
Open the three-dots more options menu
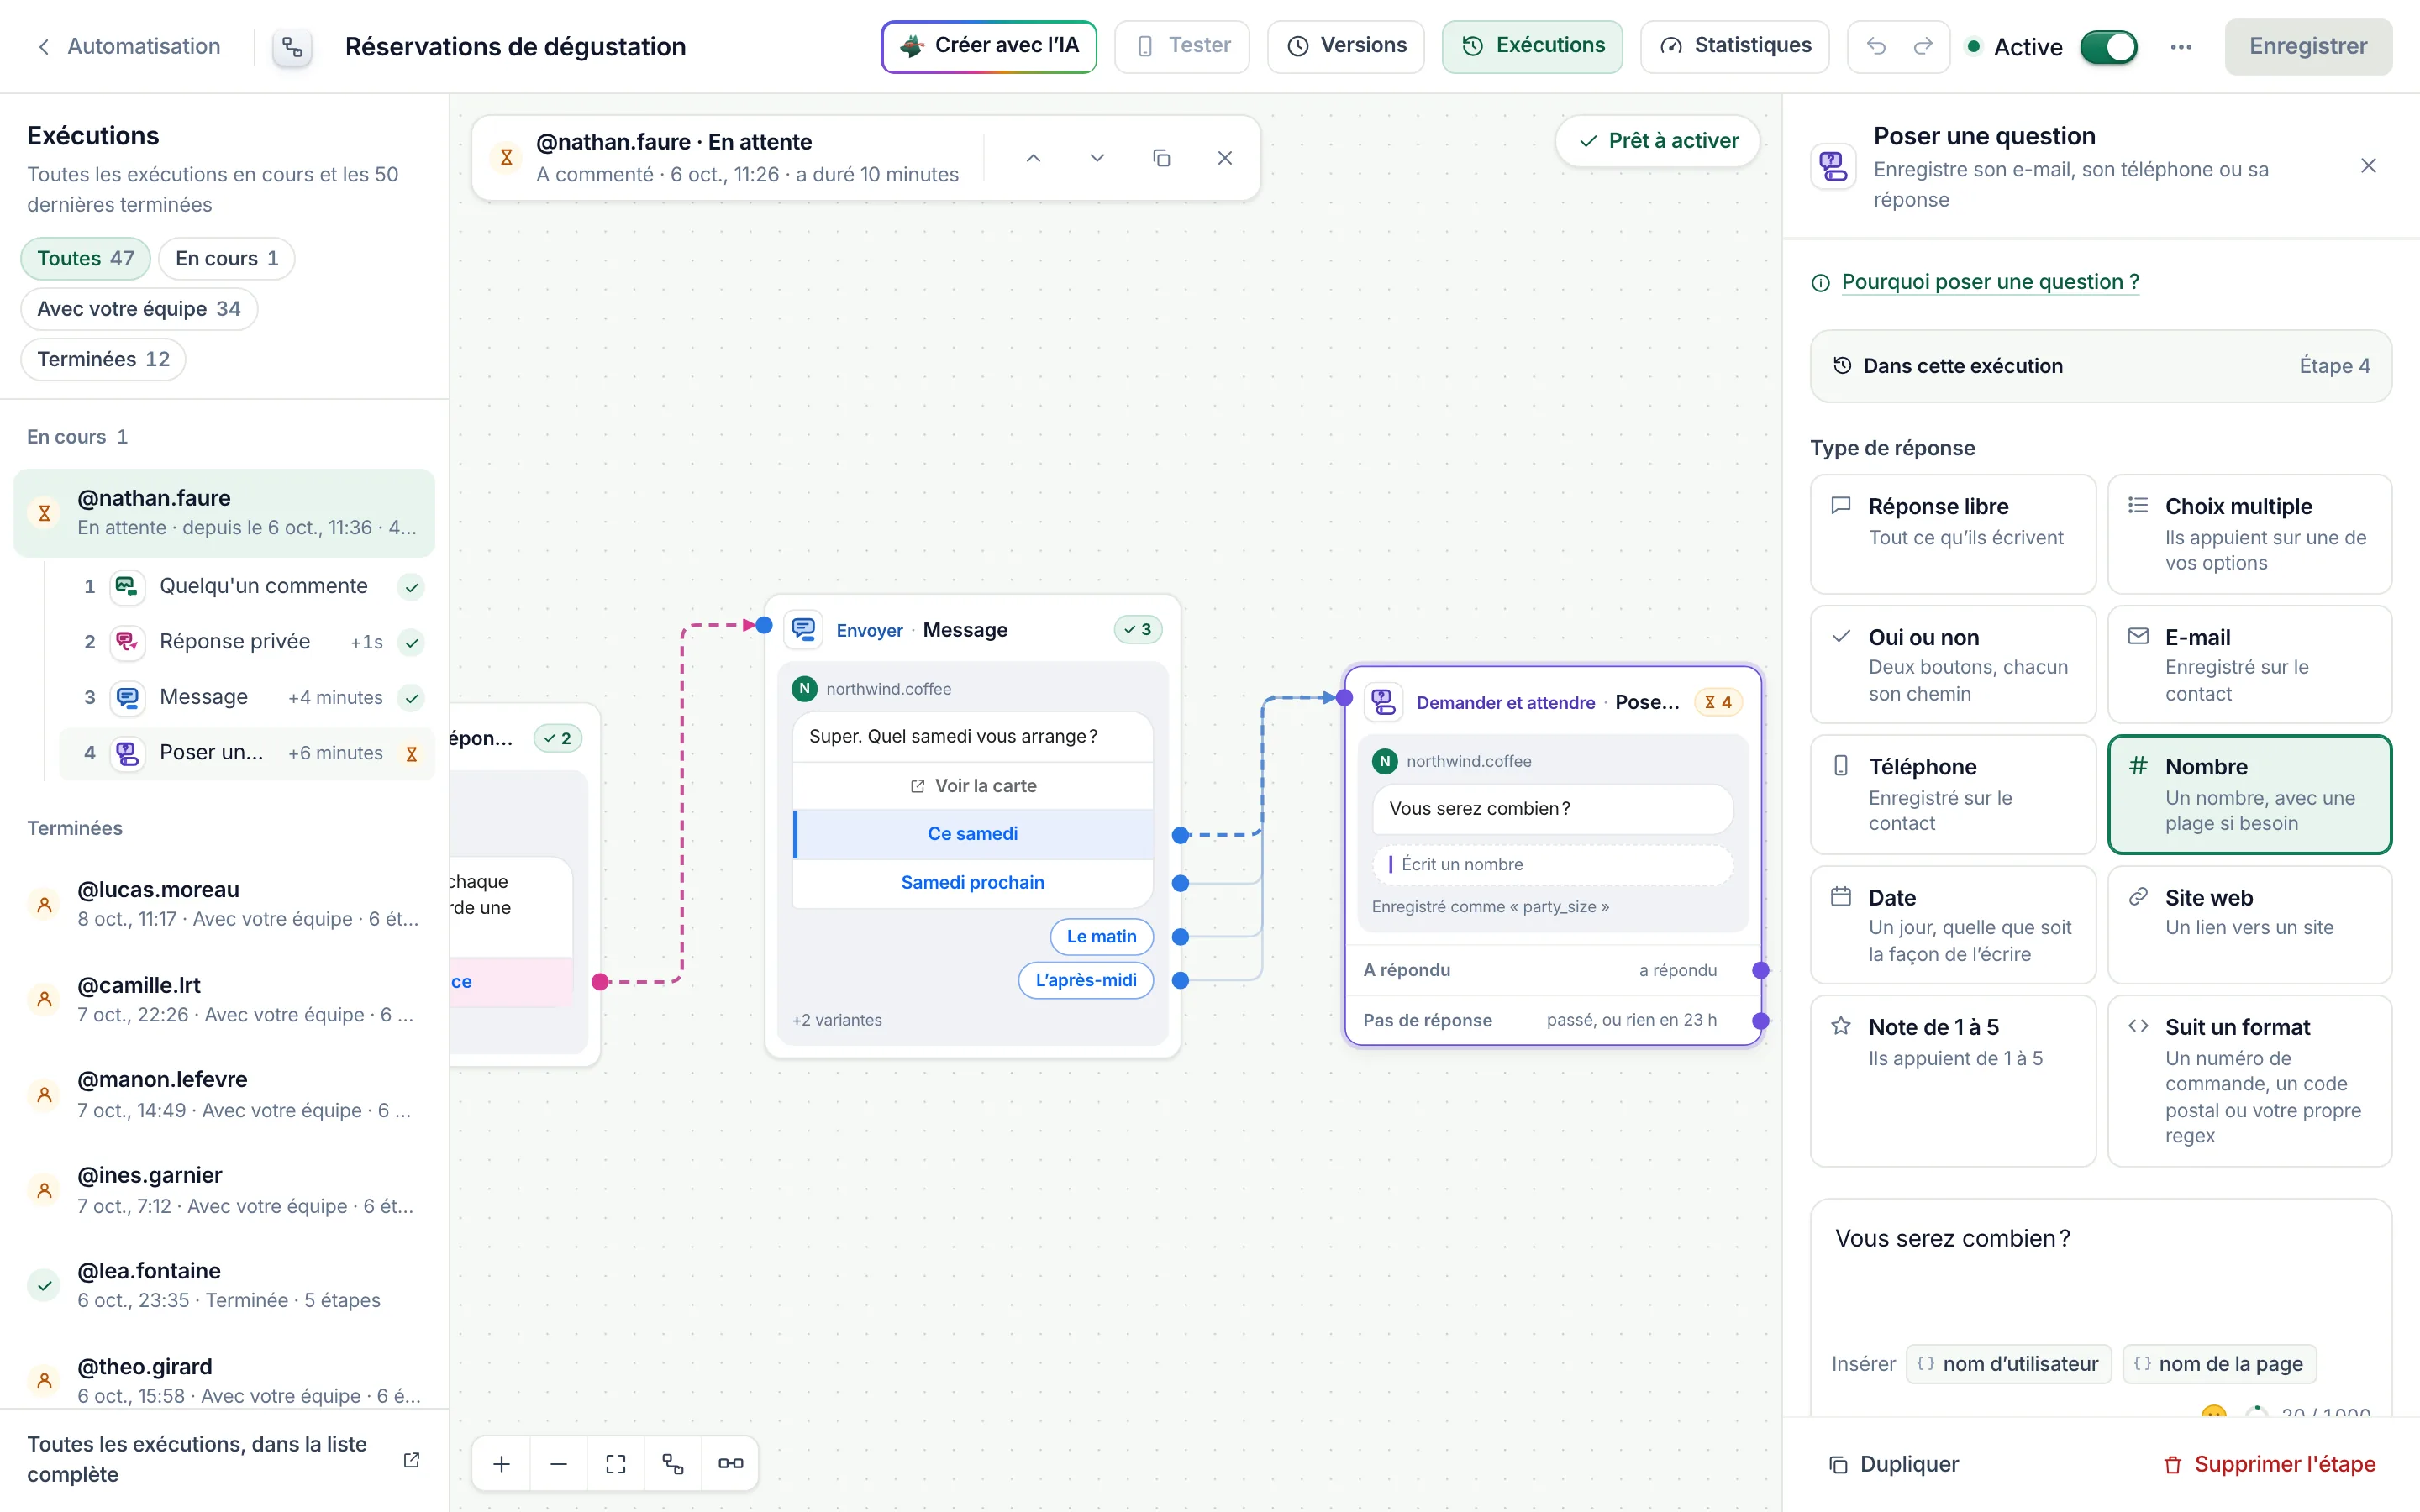point(2181,47)
